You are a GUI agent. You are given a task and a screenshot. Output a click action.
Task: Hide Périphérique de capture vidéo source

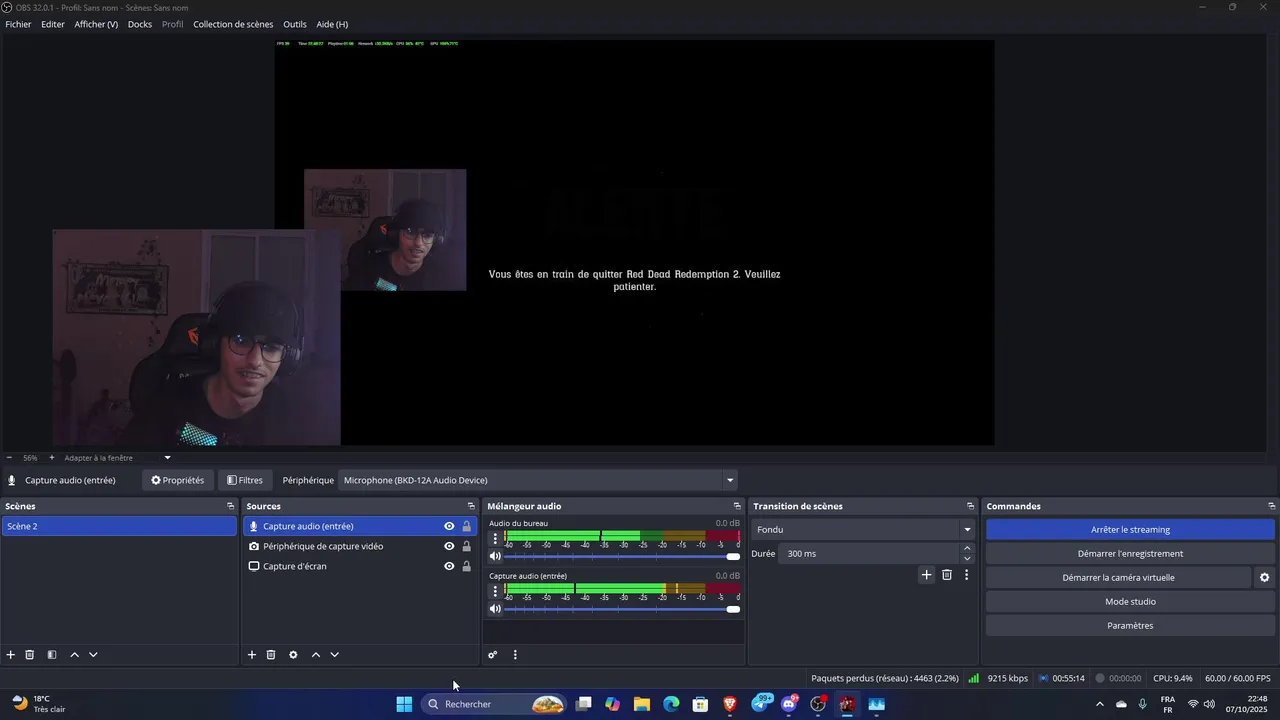tap(449, 546)
